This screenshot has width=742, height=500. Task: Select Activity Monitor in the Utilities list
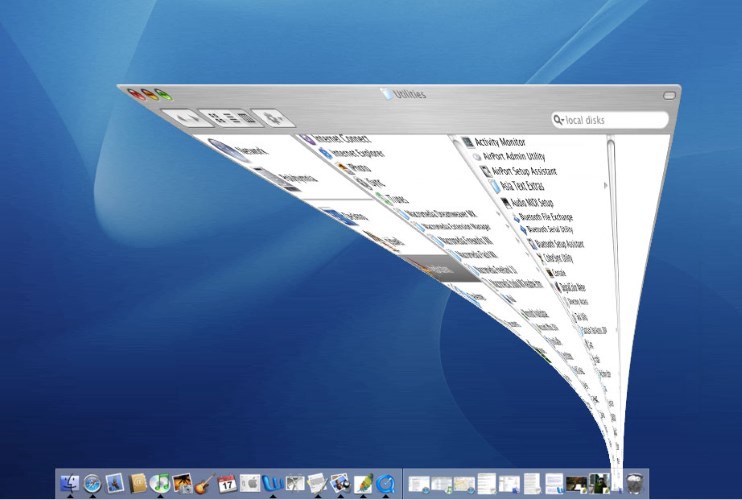coord(499,143)
